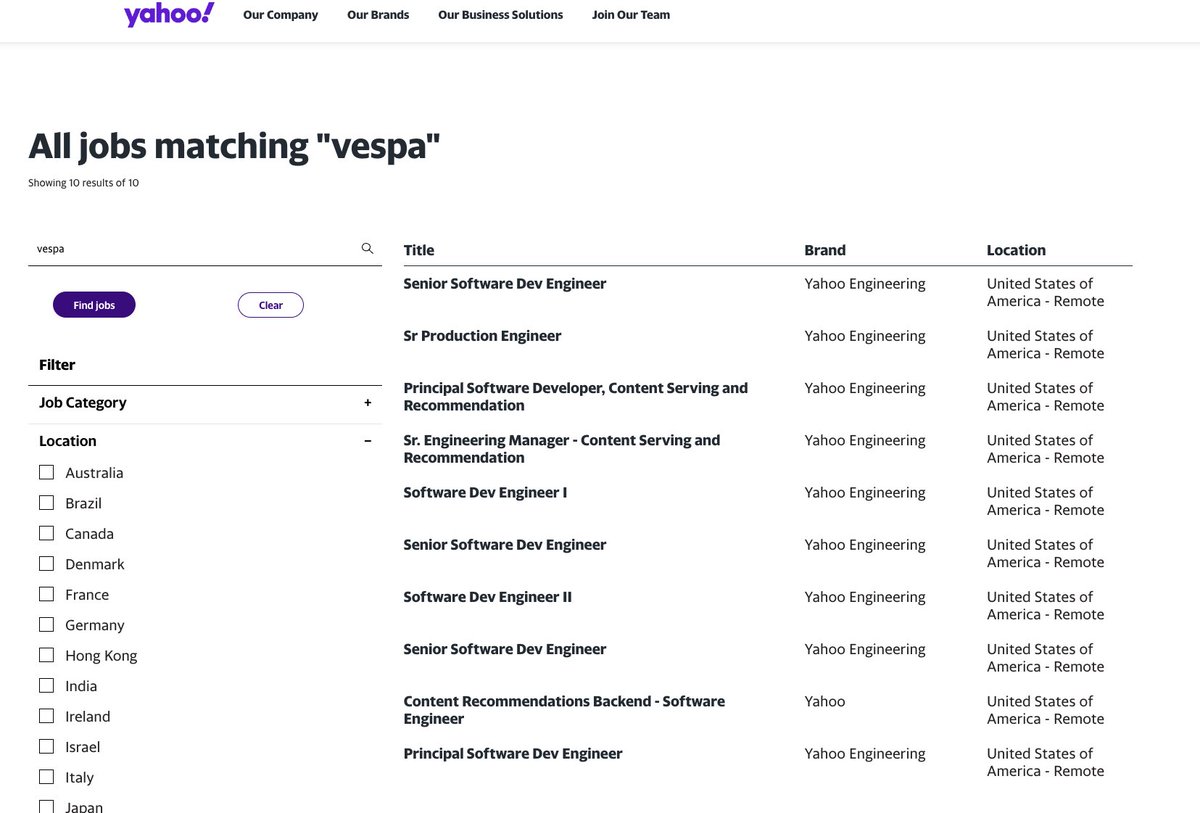Screen dimensions: 1200x813
Task: Check the Ireland location checkbox
Action: point(46,716)
